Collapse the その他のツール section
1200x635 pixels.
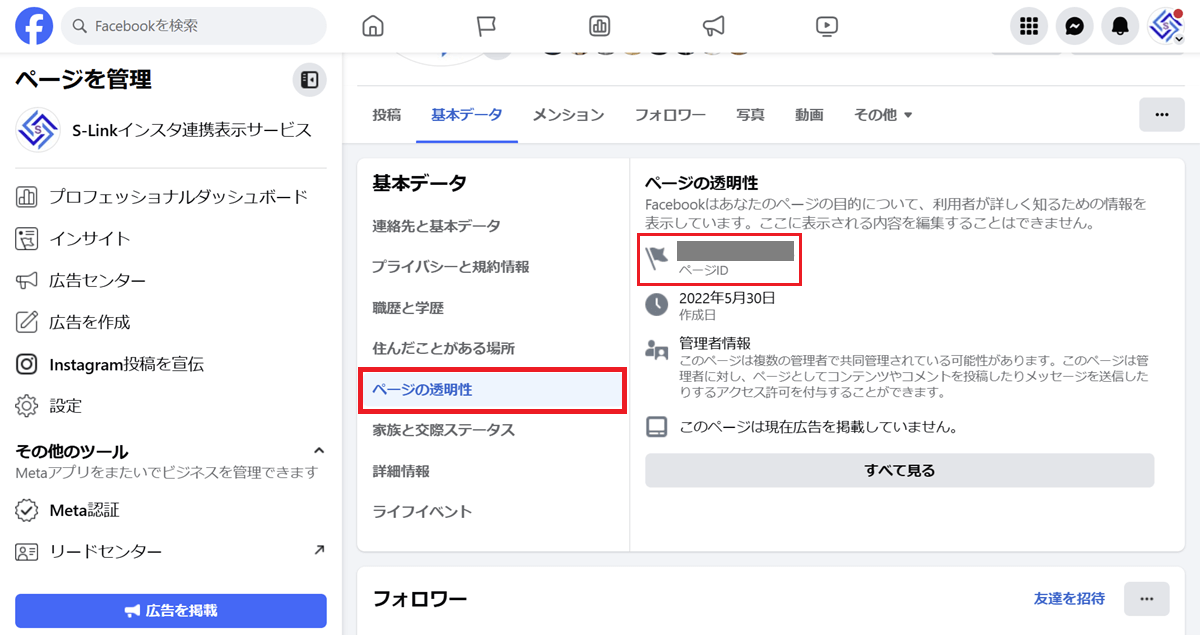point(319,451)
